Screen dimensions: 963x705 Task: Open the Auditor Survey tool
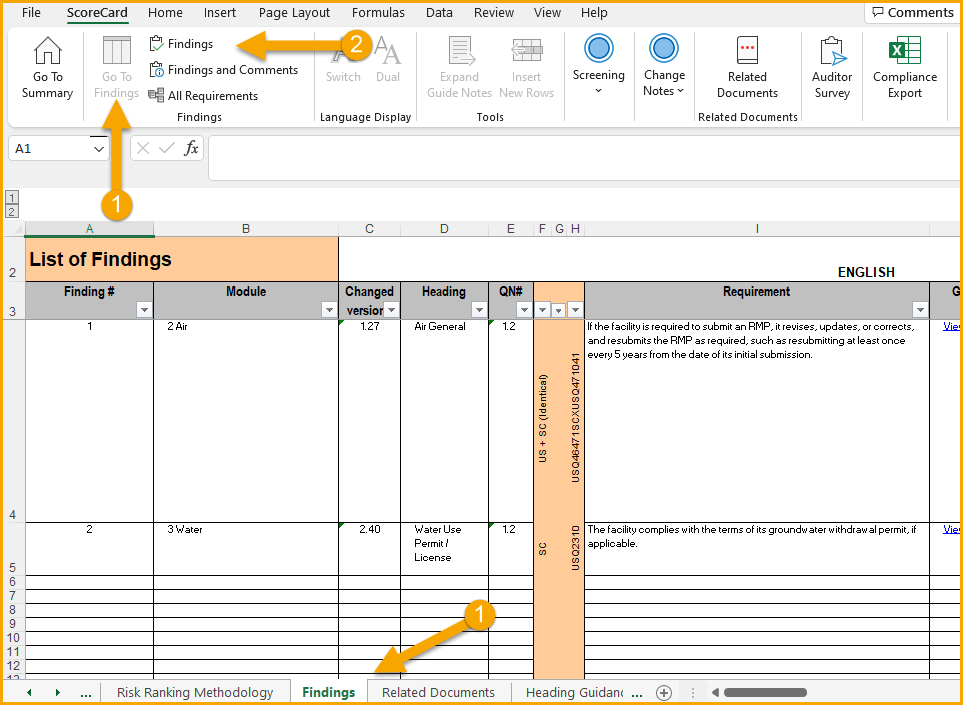click(x=831, y=66)
